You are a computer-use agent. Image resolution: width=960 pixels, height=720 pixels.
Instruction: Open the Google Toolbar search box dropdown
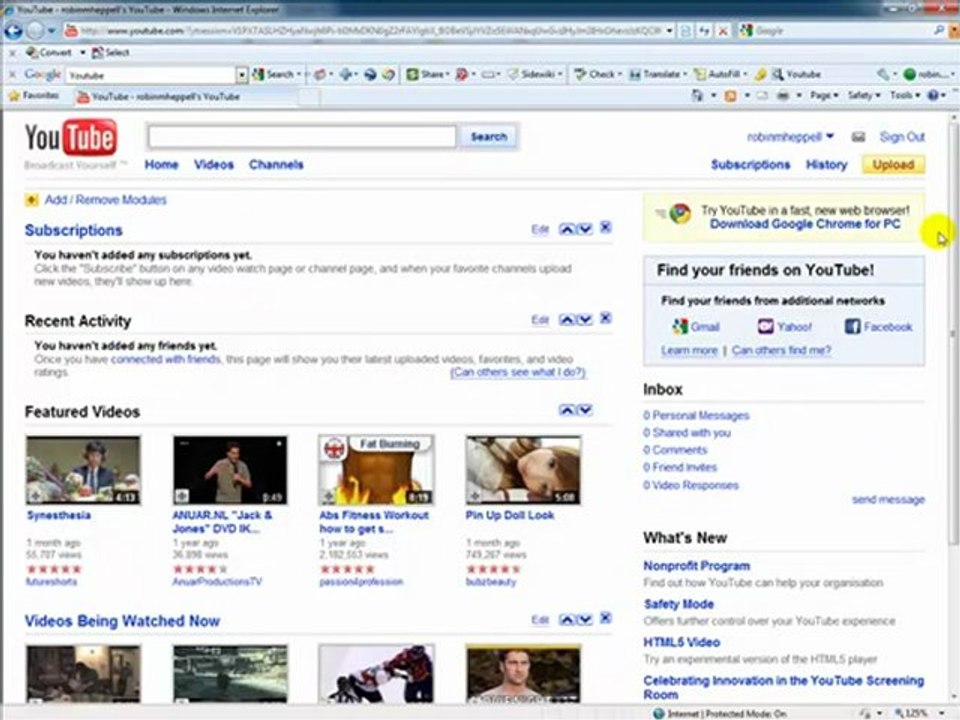(242, 75)
